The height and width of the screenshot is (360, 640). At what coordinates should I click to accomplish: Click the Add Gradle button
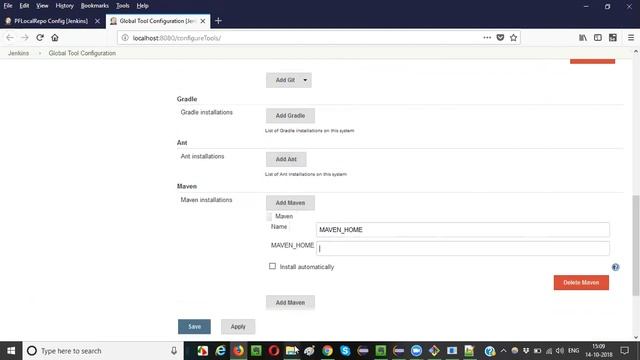pyautogui.click(x=290, y=116)
